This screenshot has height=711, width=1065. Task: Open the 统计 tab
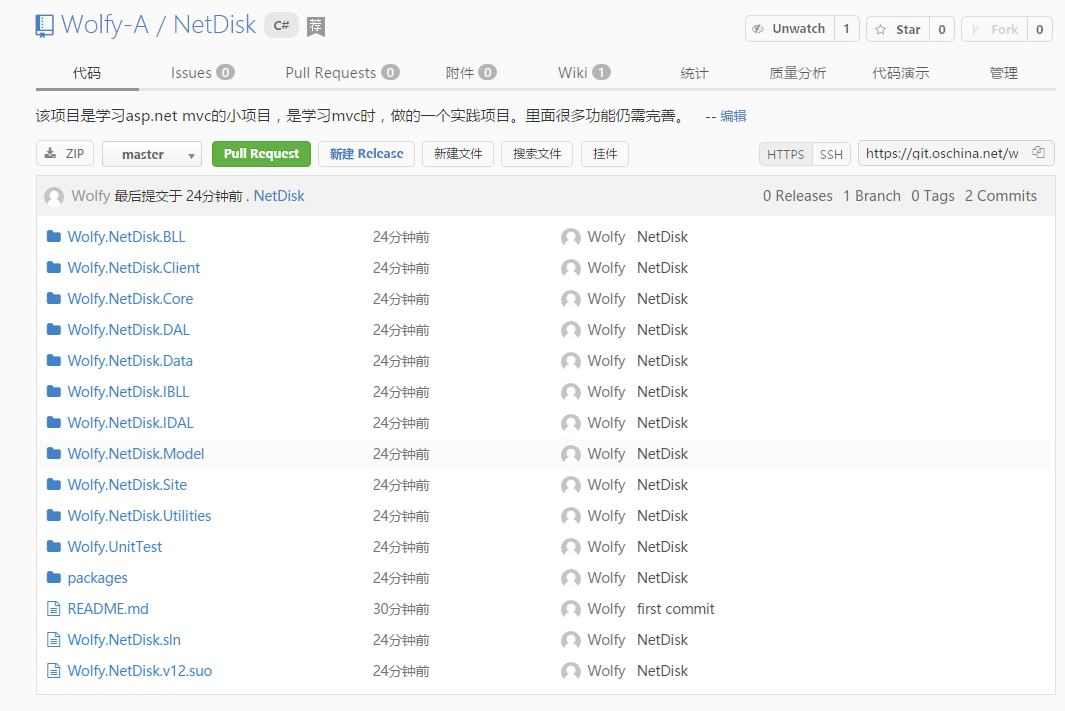coord(694,73)
